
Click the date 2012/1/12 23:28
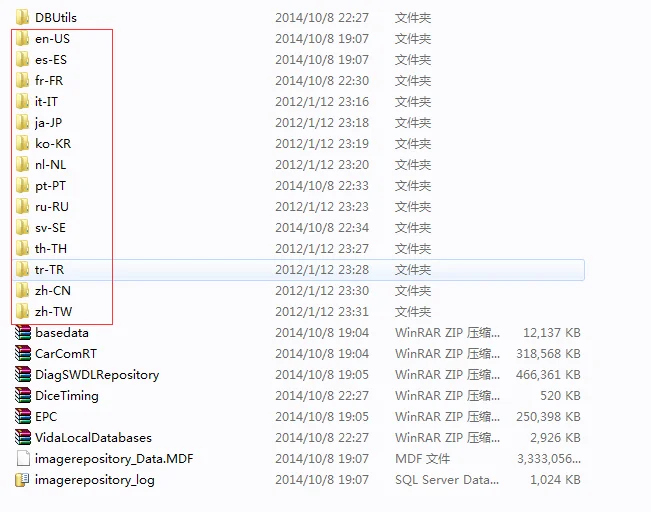[x=322, y=269]
